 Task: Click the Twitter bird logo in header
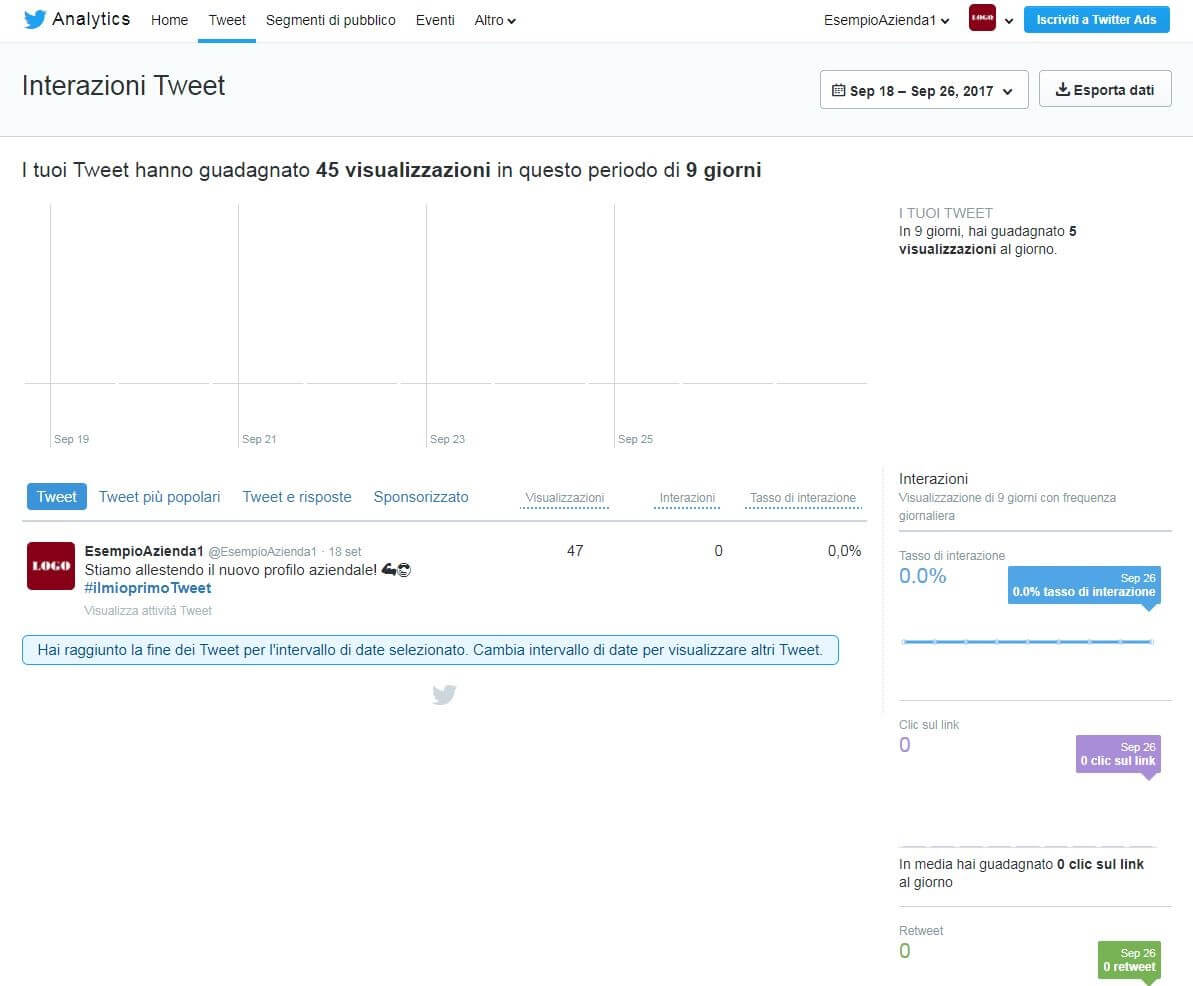coord(35,19)
